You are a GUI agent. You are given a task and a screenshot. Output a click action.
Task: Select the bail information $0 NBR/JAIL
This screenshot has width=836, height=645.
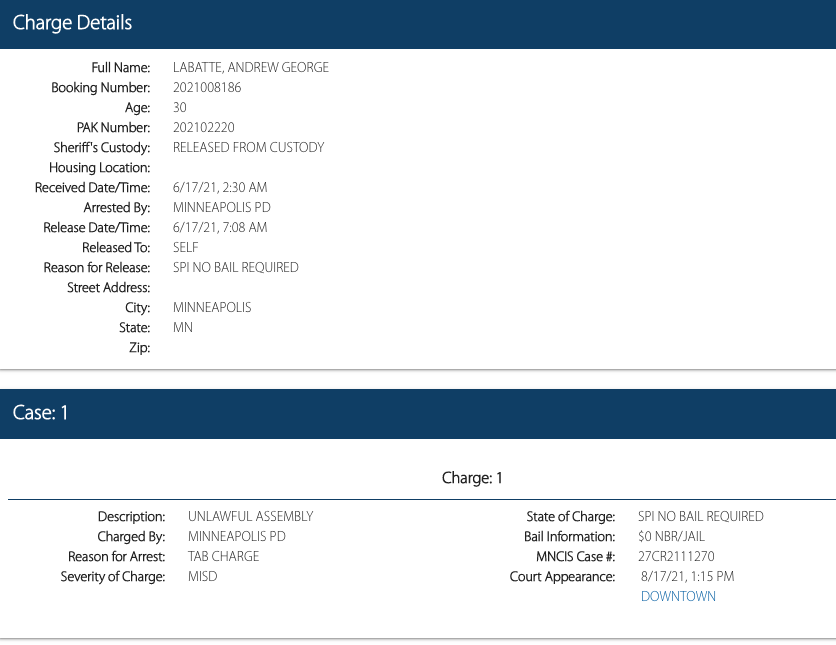pyautogui.click(x=671, y=536)
